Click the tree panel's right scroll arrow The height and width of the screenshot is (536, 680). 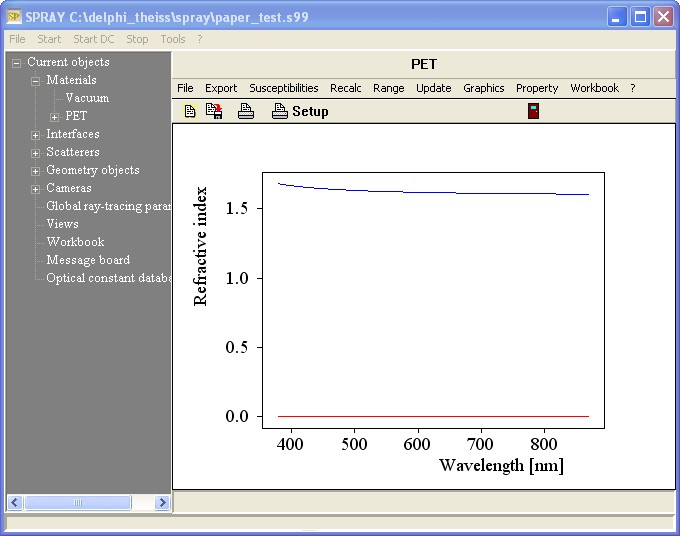[x=162, y=503]
